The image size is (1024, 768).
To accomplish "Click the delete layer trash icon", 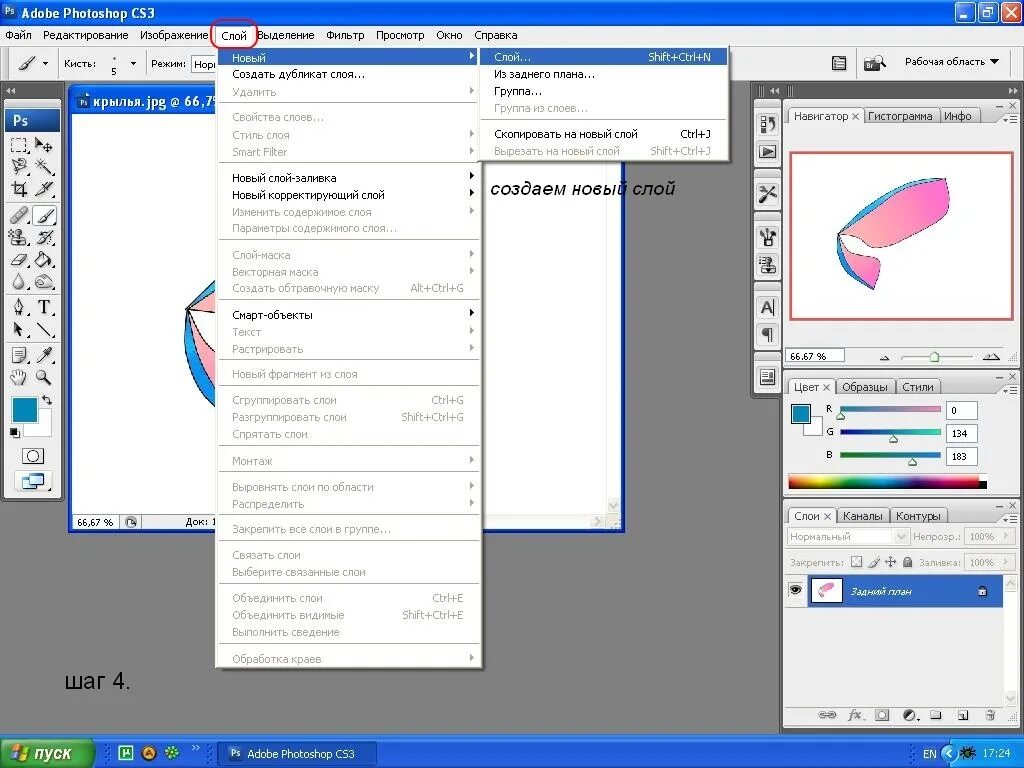I will (990, 715).
